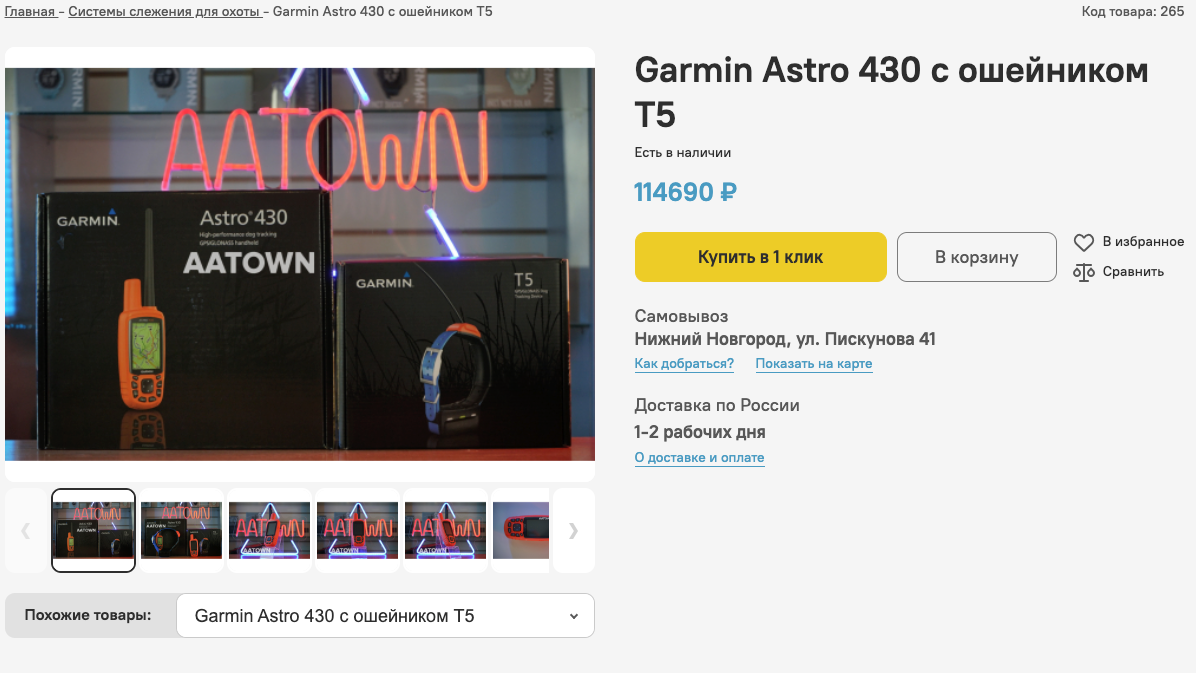Image resolution: width=1196 pixels, height=673 pixels.
Task: Open Системы слежения для охоты breadcrumb
Action: 164,11
